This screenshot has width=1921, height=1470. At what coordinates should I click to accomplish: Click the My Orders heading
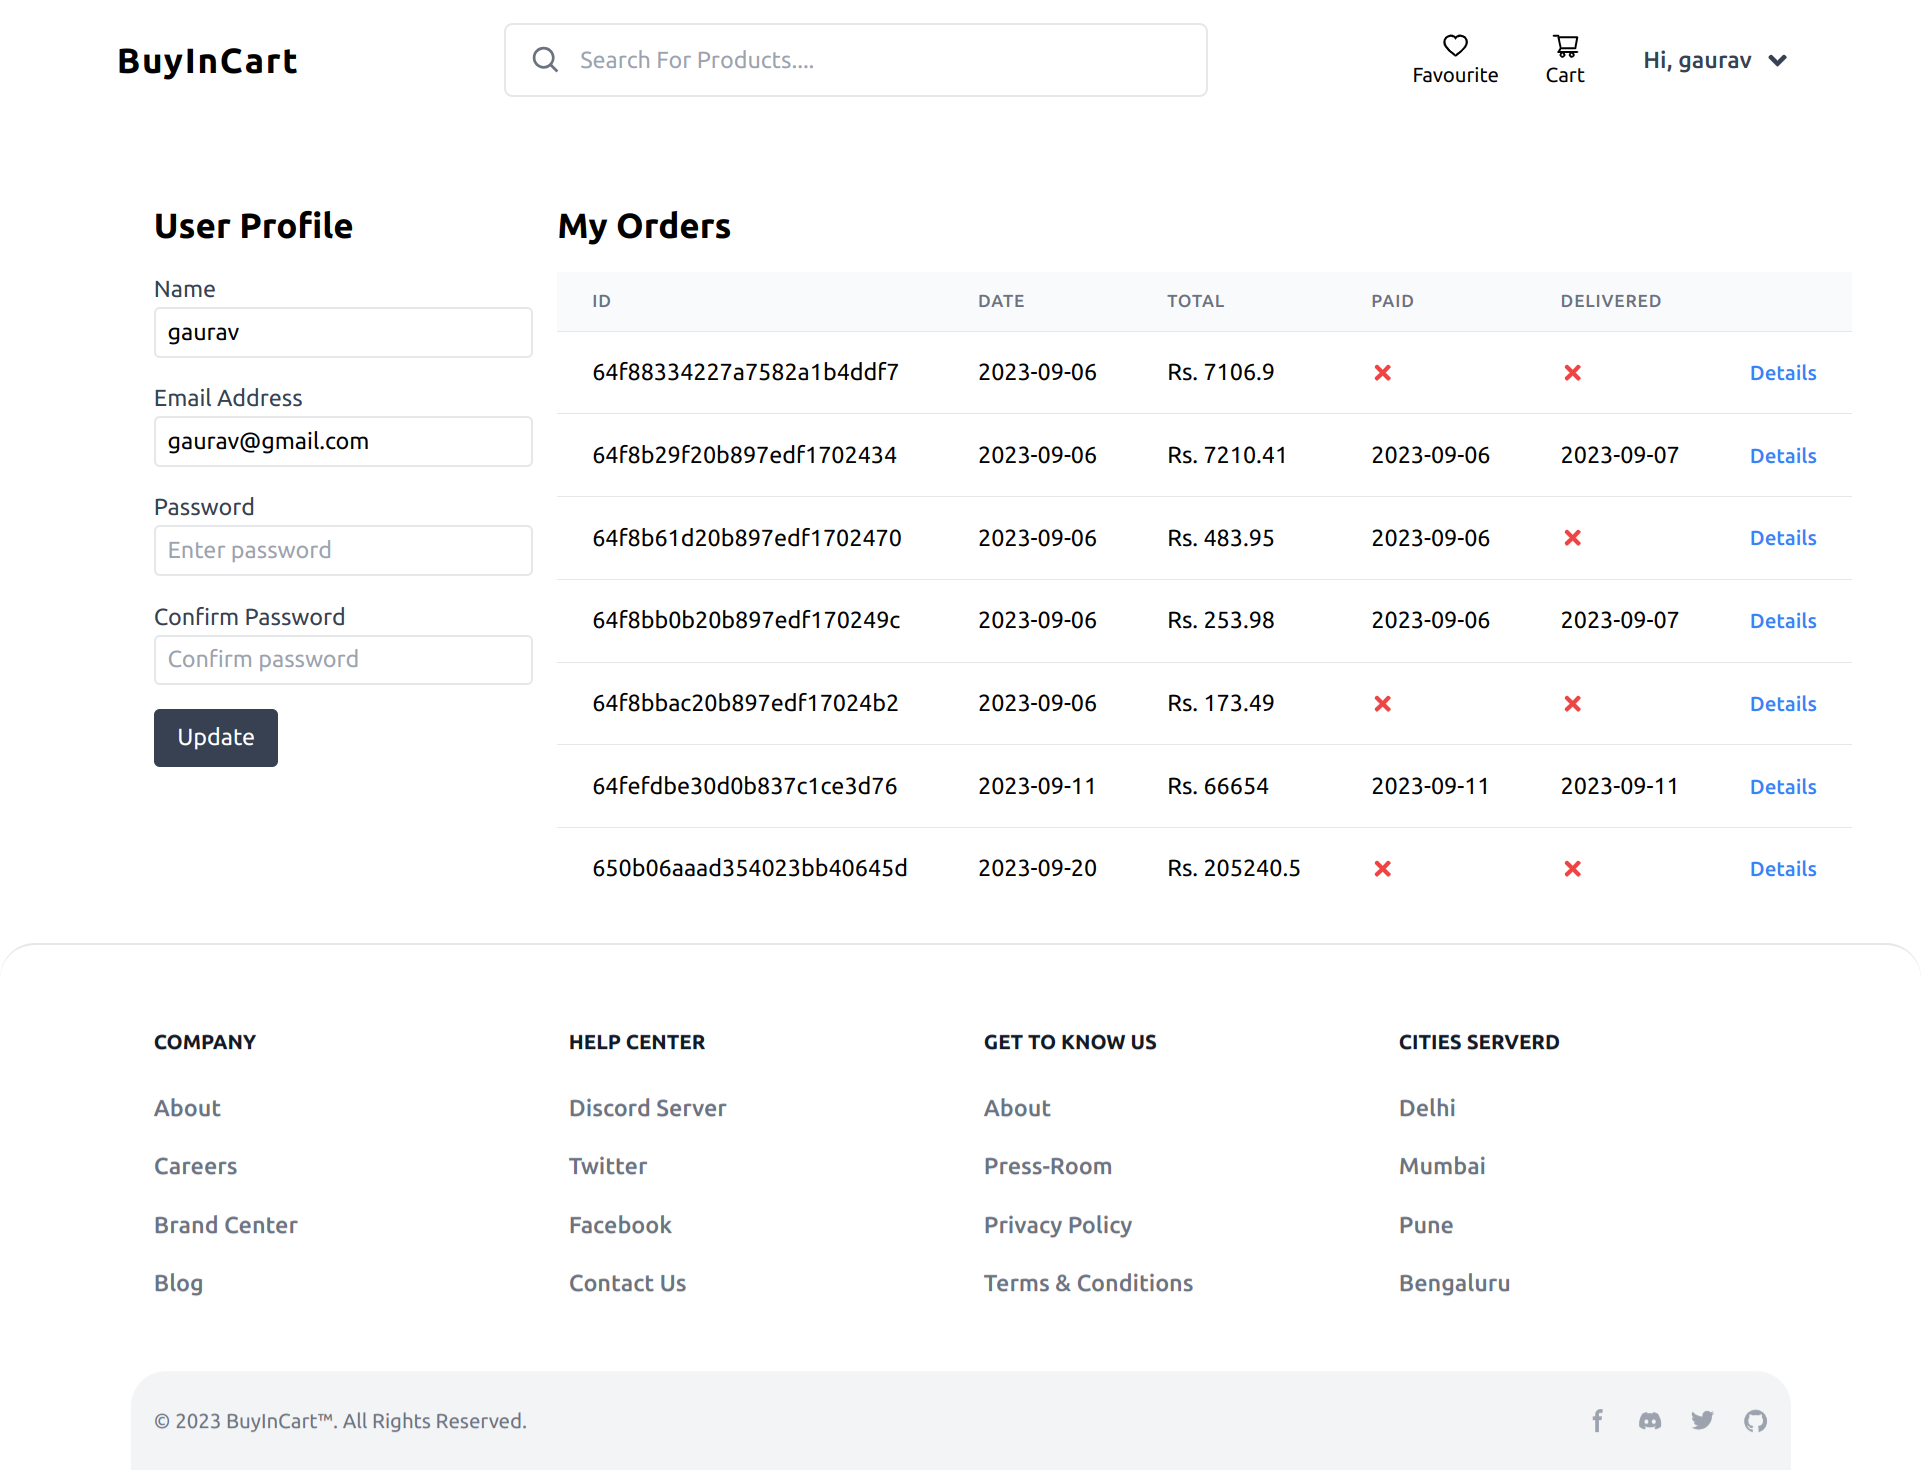tap(644, 226)
